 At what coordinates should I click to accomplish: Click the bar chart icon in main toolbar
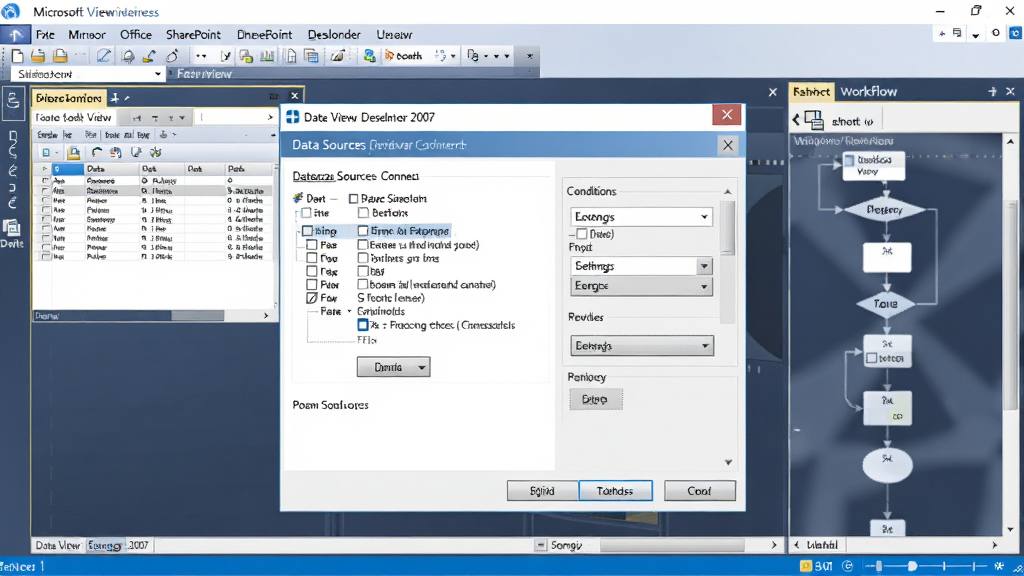point(267,56)
